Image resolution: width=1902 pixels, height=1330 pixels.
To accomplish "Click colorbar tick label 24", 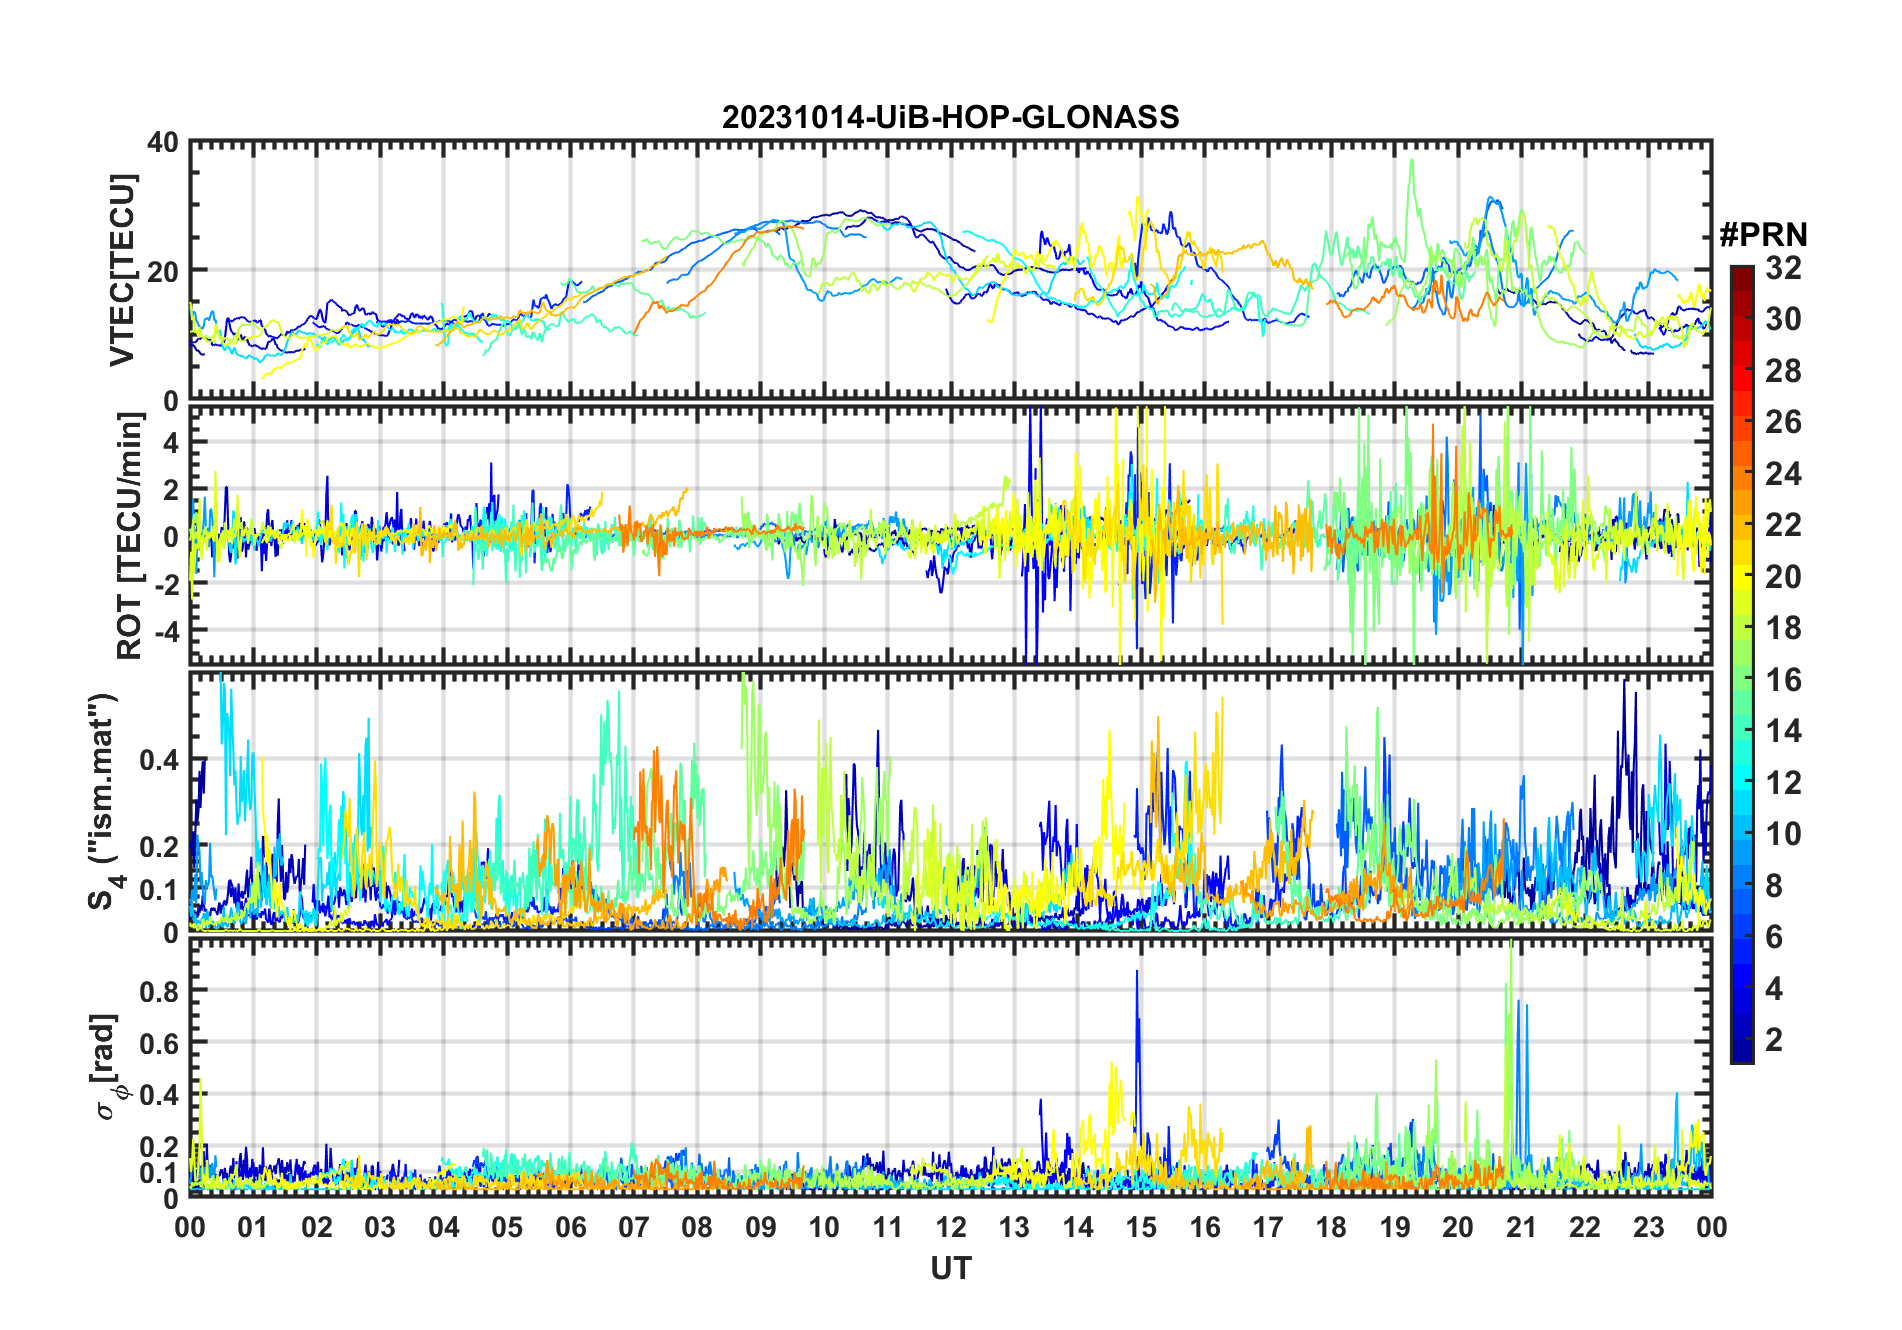I will 1783,474.
